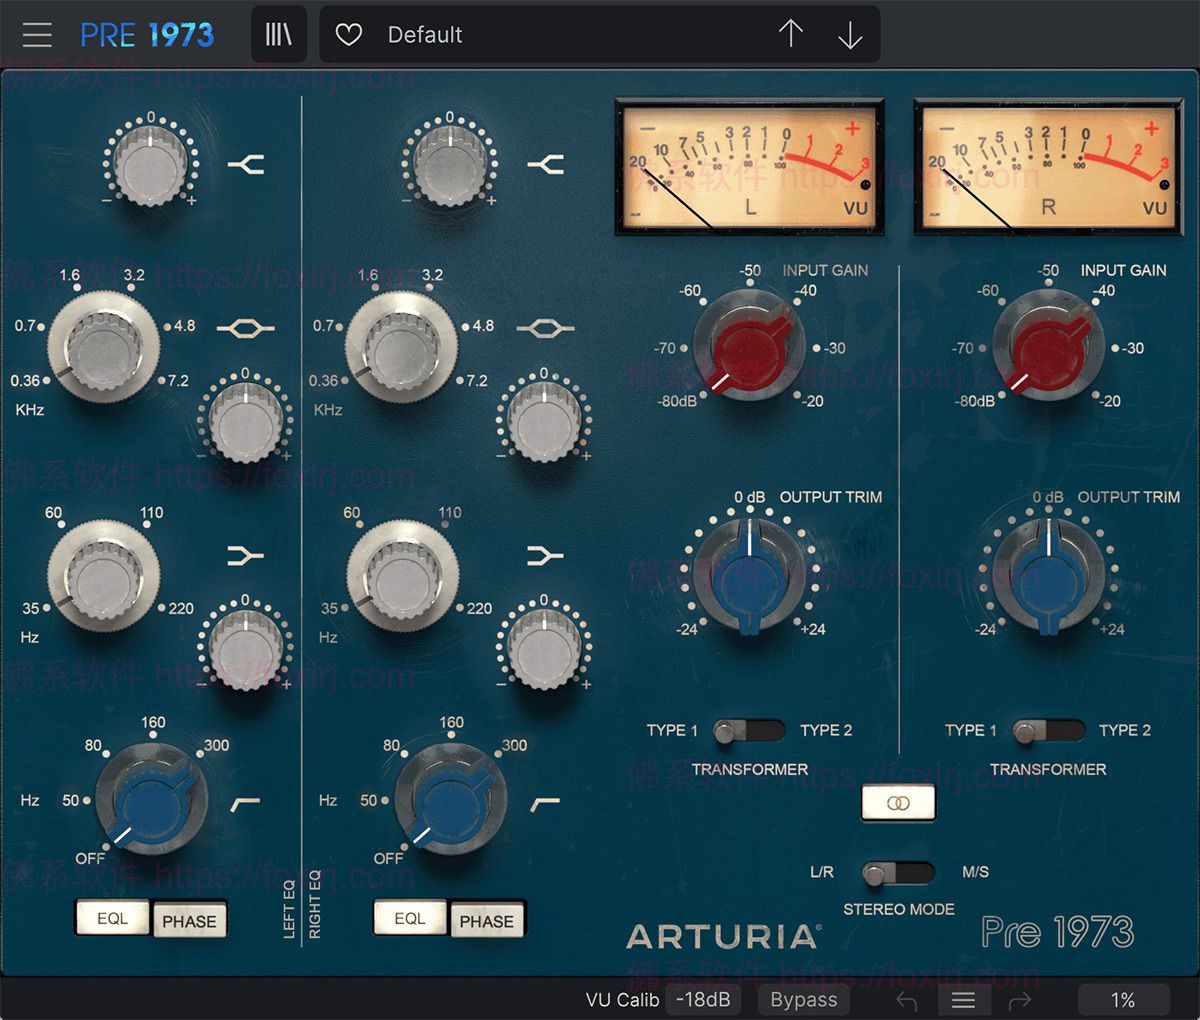
Task: Click the 1% CPU meter display
Action: click(x=1122, y=1000)
